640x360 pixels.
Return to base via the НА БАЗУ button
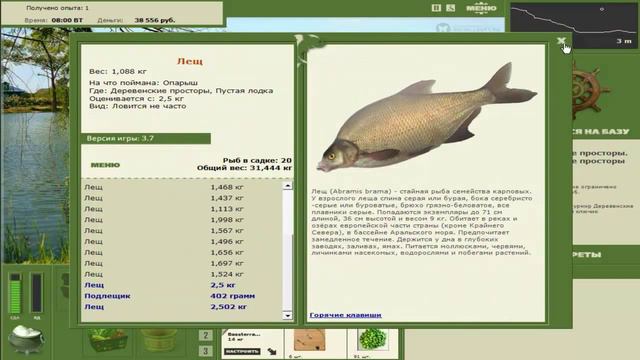pyautogui.click(x=600, y=131)
